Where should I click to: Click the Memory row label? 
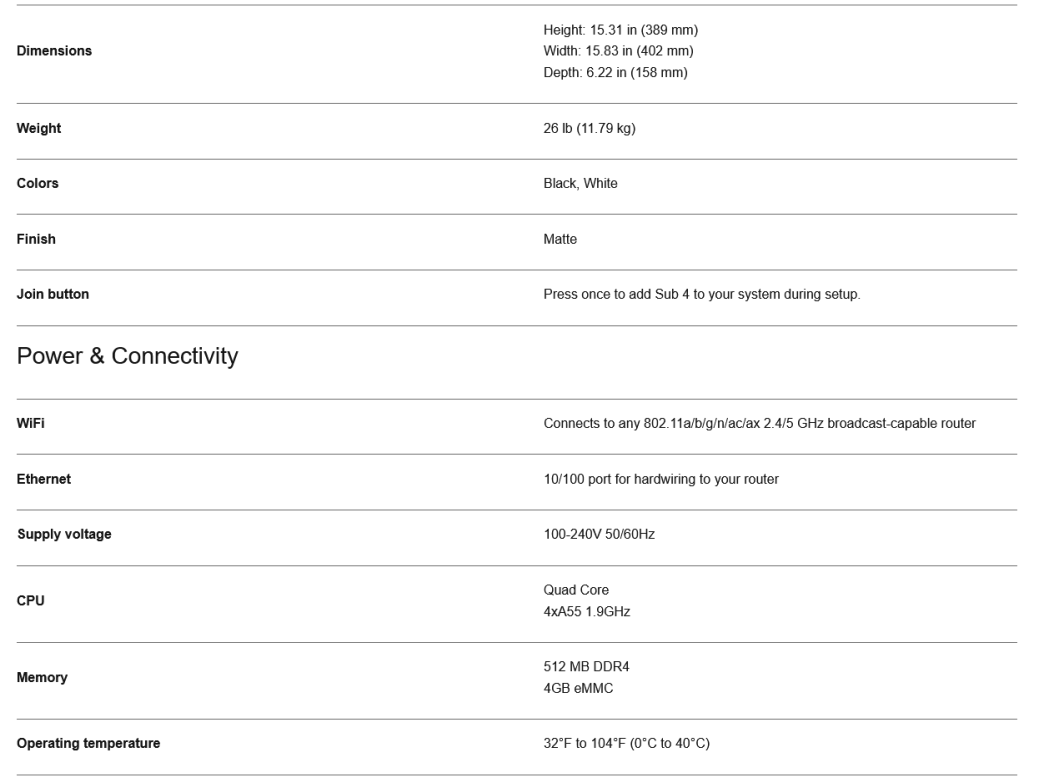[42, 678]
